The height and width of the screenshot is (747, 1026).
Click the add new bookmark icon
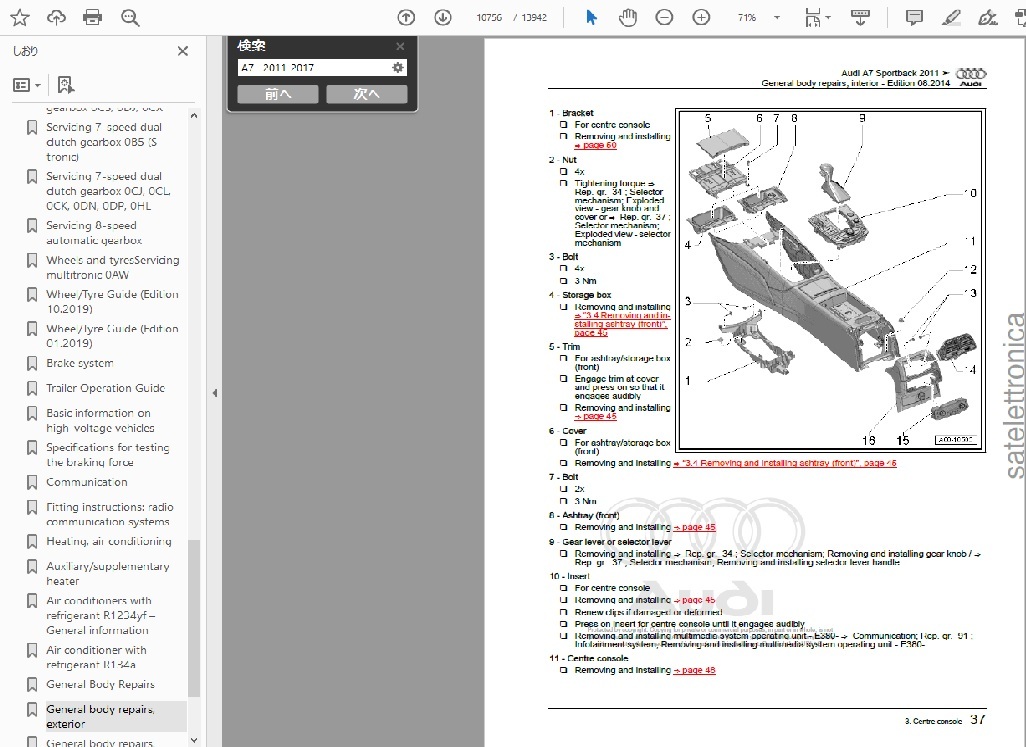click(65, 84)
